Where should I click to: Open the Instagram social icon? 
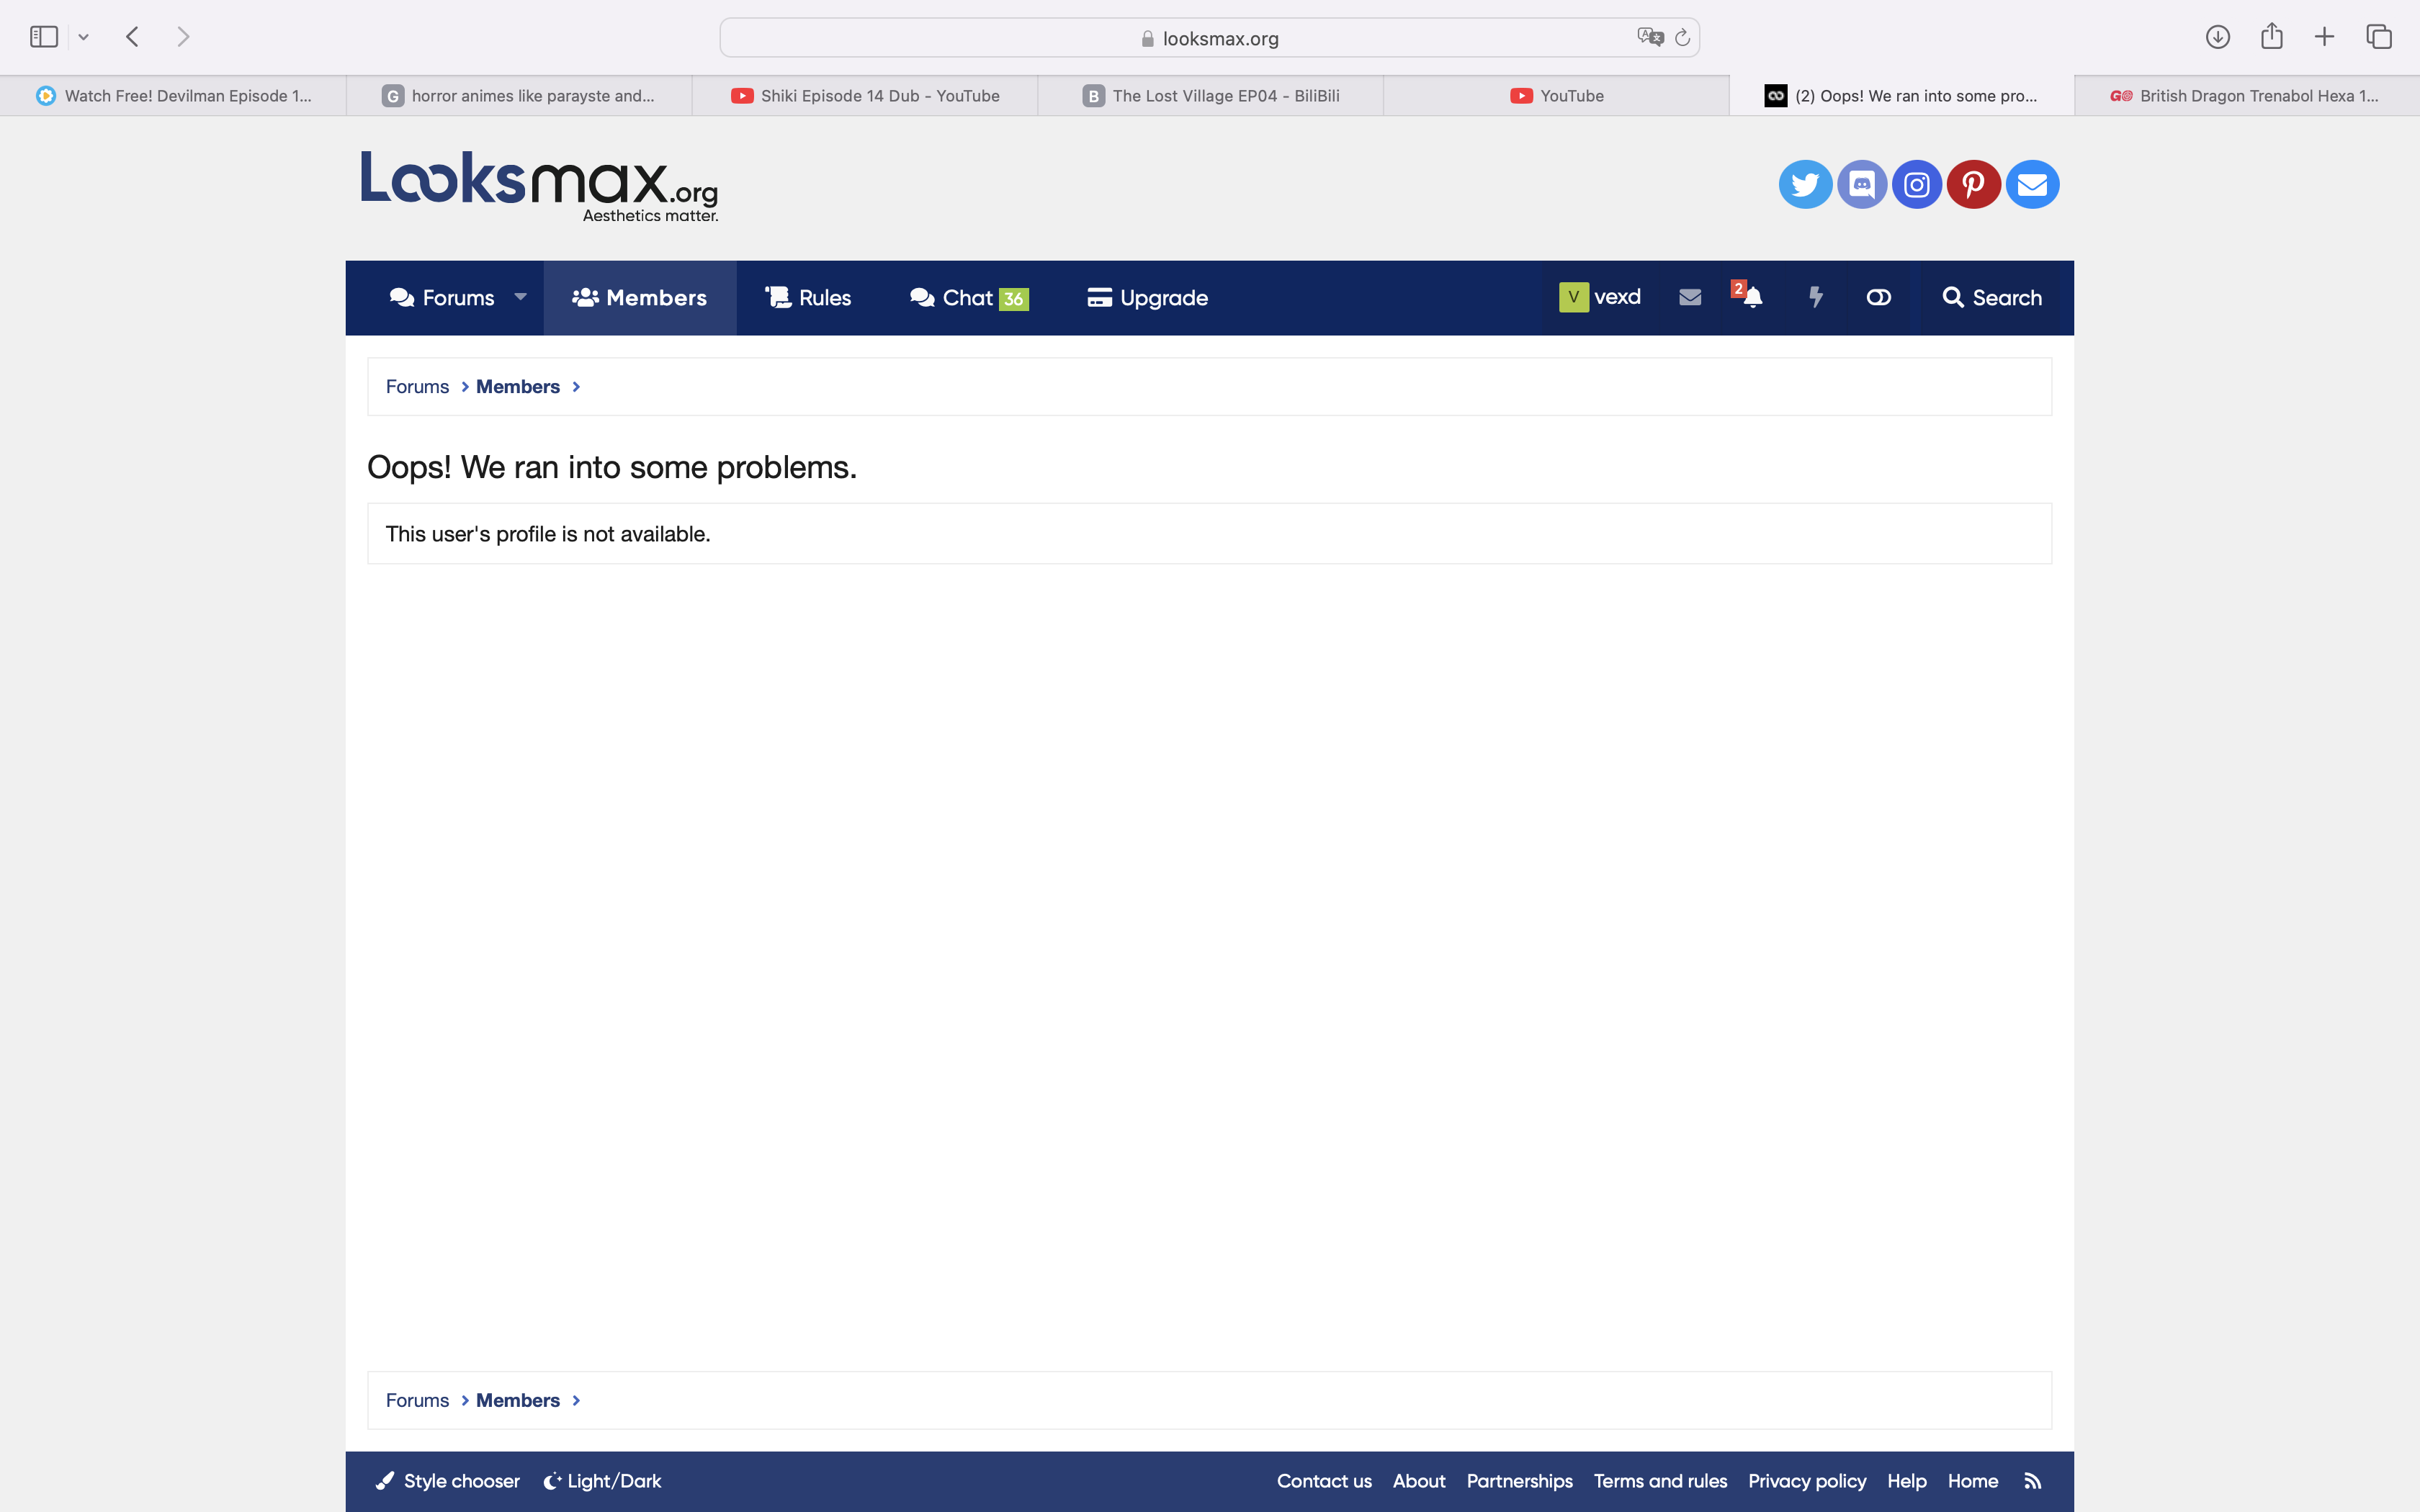1917,185
